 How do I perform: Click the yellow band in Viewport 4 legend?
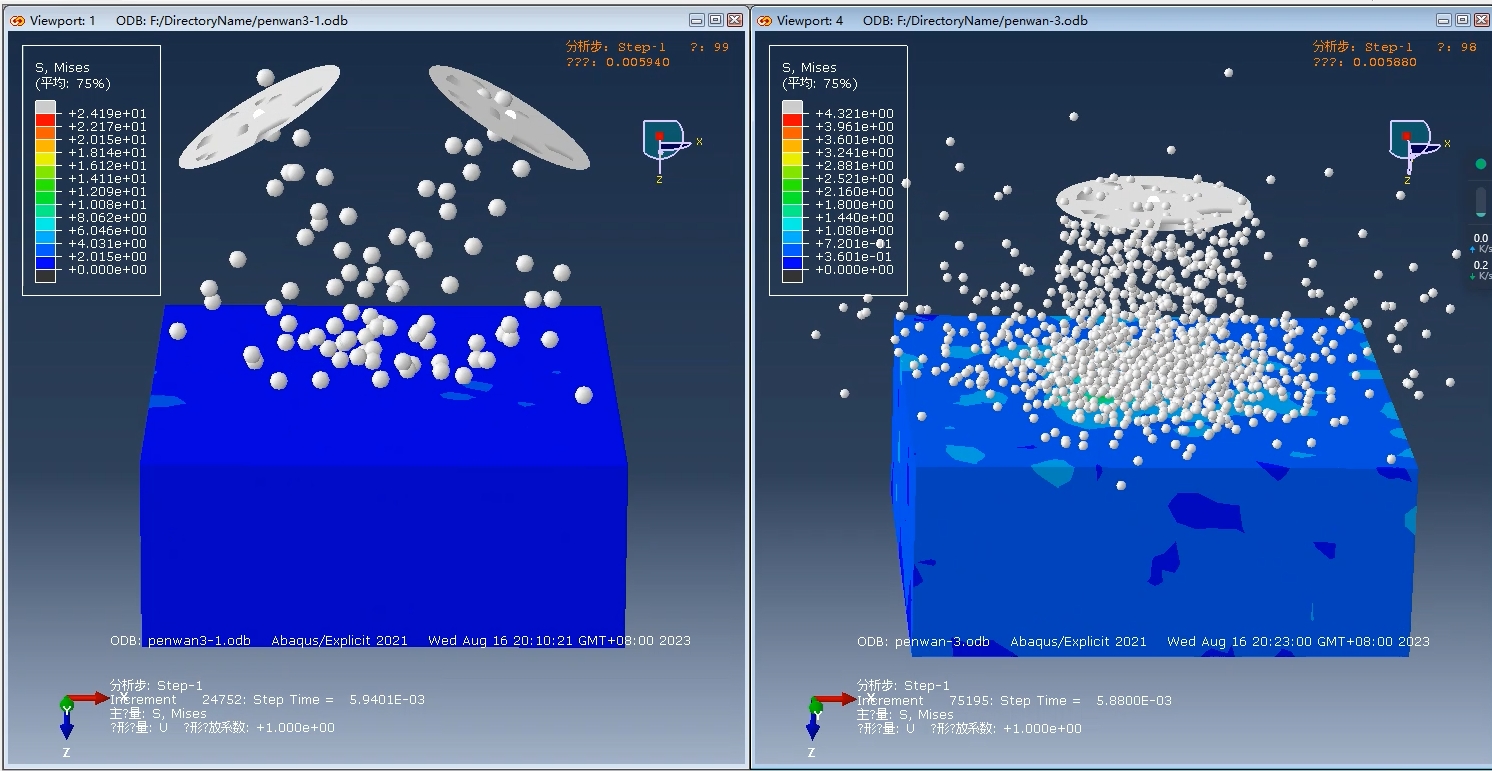click(793, 159)
